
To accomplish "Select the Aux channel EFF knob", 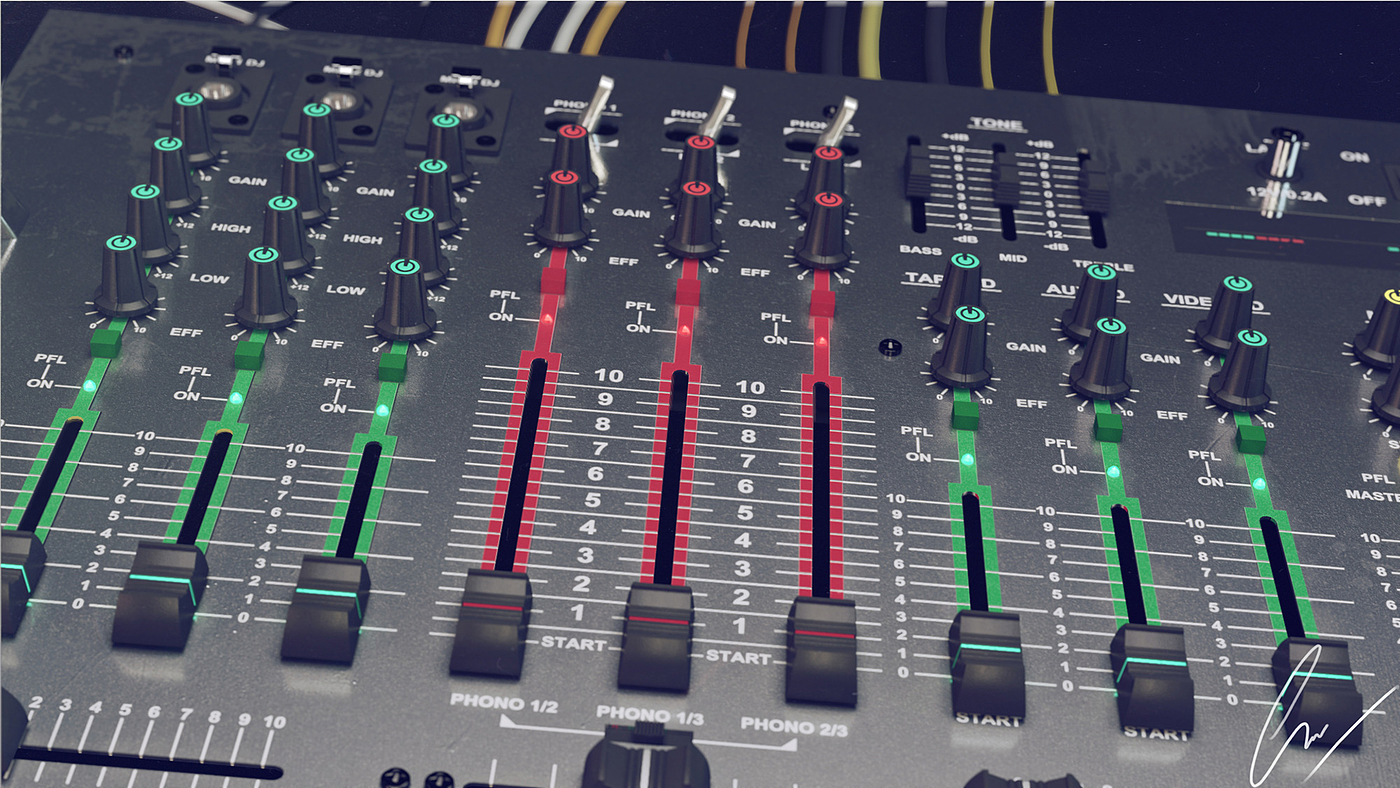I will [1102, 359].
